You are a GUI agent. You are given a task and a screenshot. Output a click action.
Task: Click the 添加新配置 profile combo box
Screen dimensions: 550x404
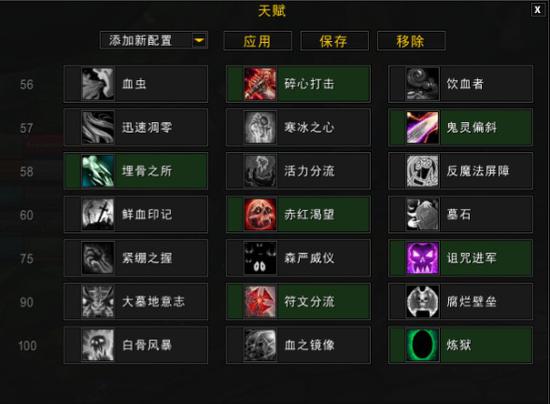point(154,40)
